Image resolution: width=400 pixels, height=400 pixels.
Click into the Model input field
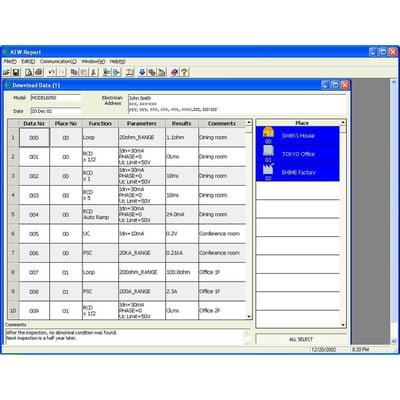coord(56,98)
